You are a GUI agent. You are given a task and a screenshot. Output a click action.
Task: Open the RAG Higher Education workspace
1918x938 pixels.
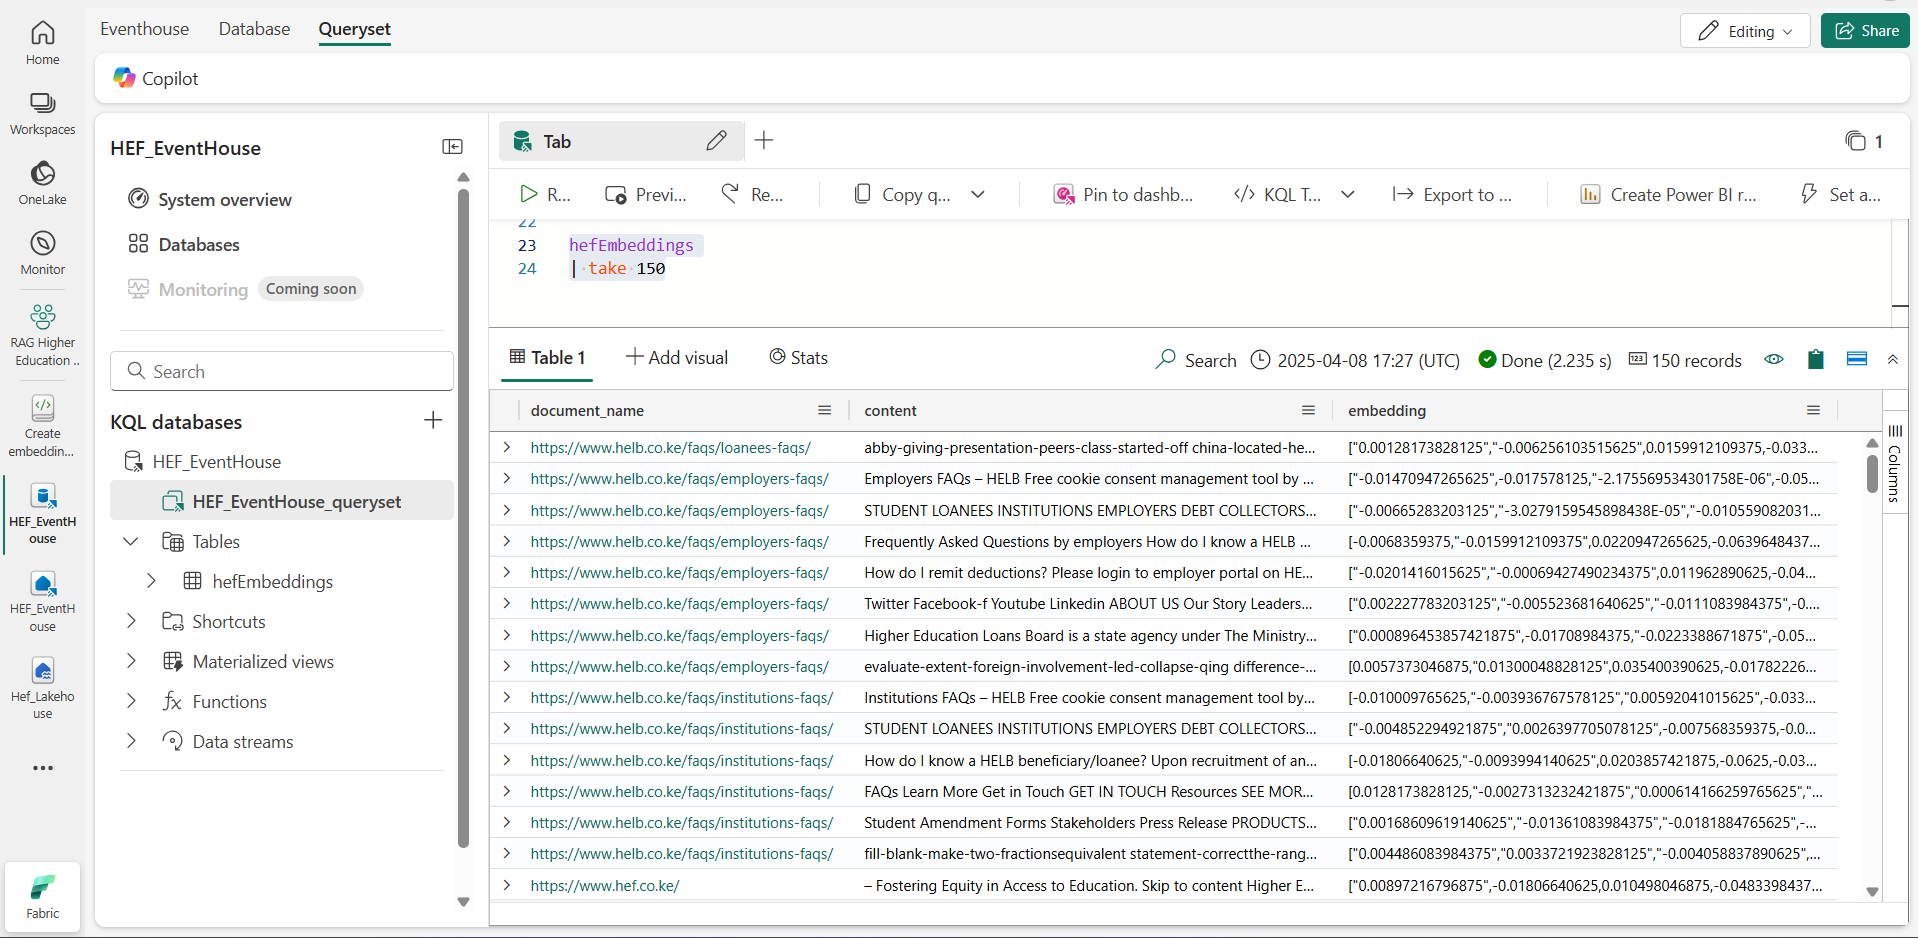point(42,335)
